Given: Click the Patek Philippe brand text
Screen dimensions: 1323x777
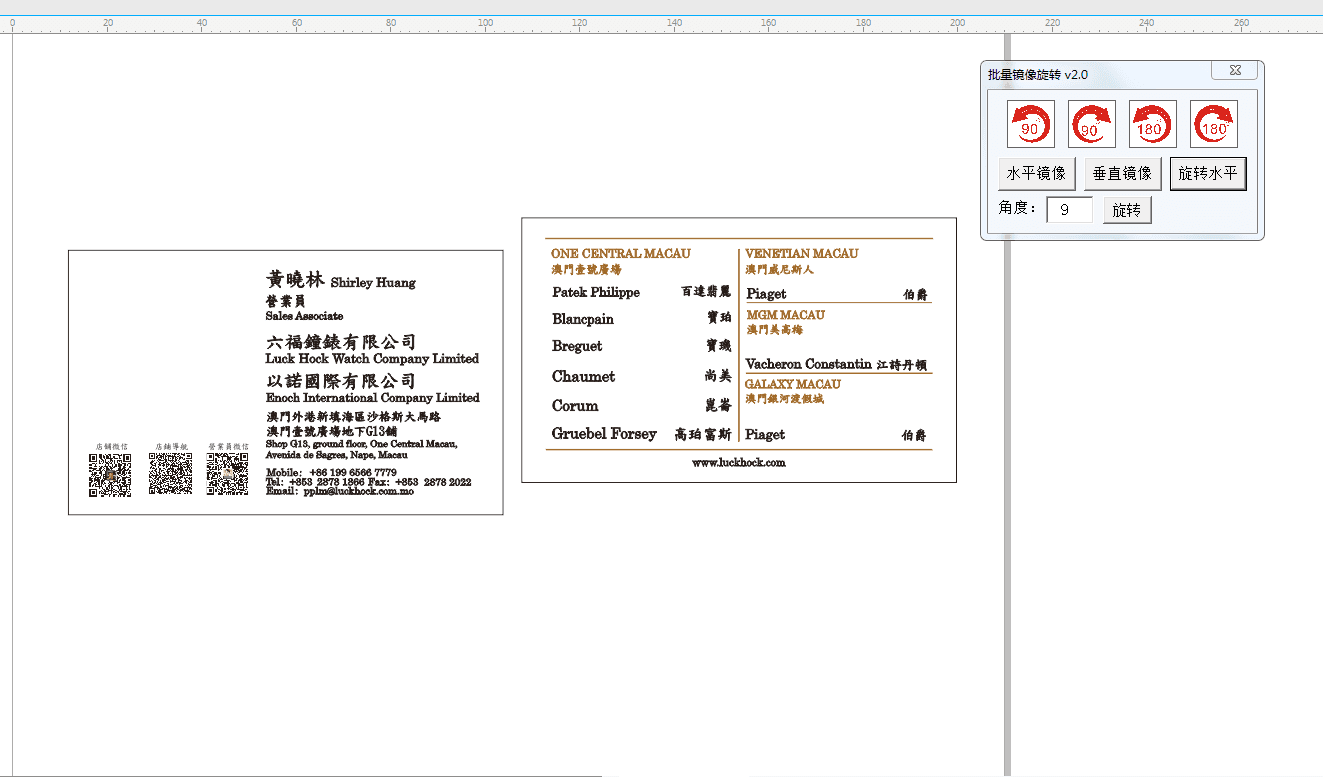Looking at the screenshot, I should tap(596, 293).
